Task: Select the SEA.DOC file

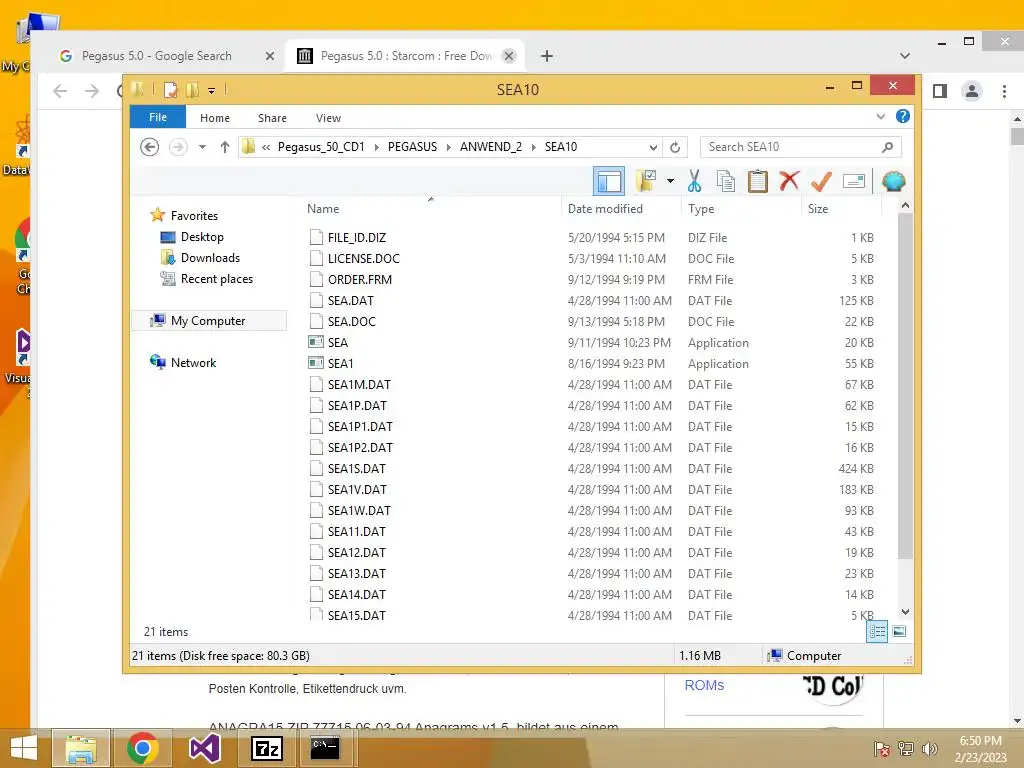Action: coord(351,321)
